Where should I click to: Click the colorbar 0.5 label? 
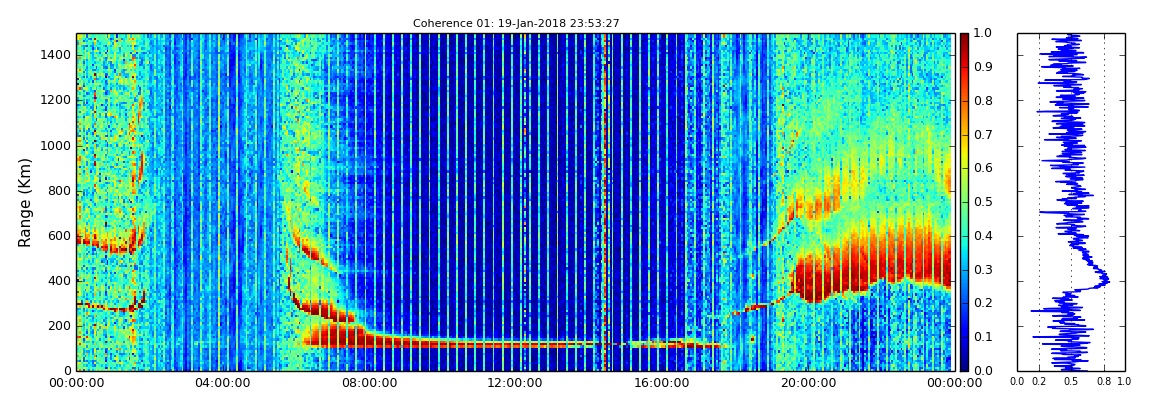pyautogui.click(x=981, y=202)
